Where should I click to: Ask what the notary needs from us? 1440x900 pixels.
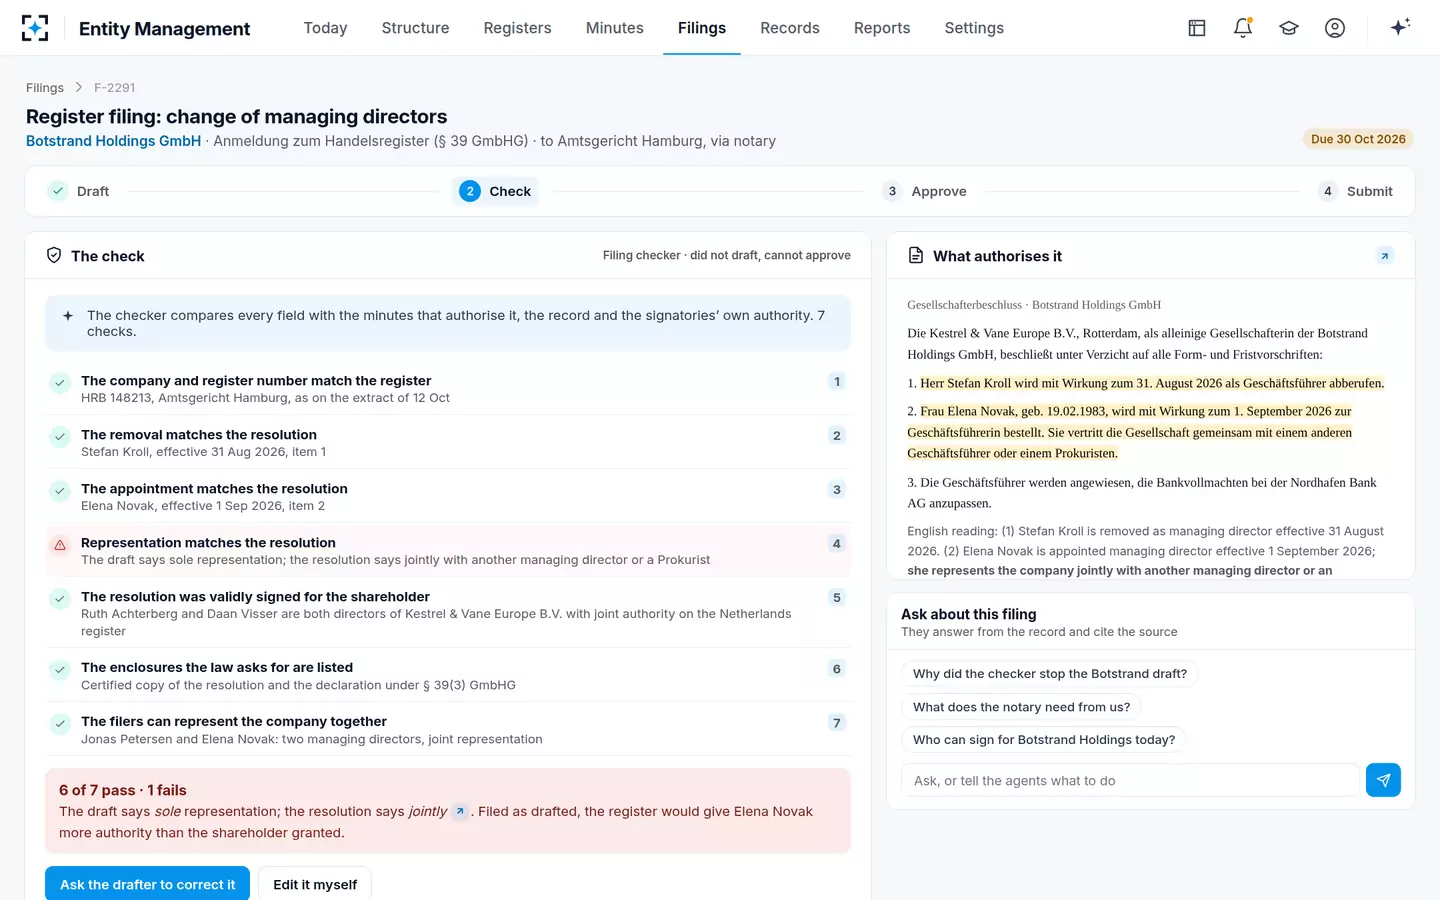(1021, 707)
